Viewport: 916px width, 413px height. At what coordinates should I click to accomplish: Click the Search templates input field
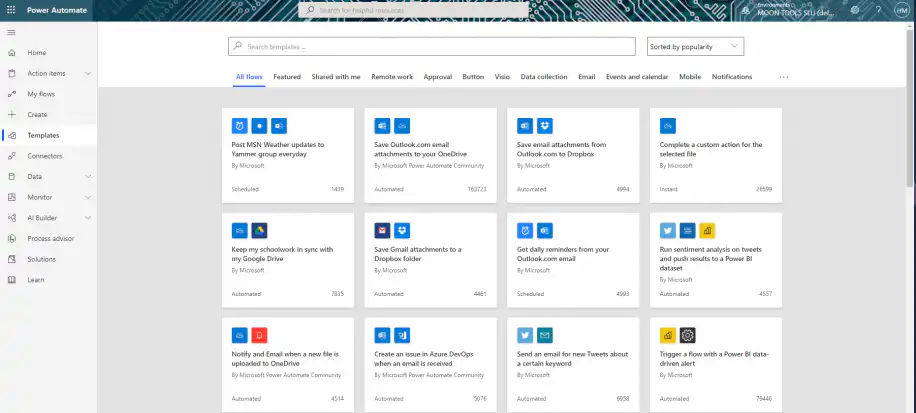432,47
